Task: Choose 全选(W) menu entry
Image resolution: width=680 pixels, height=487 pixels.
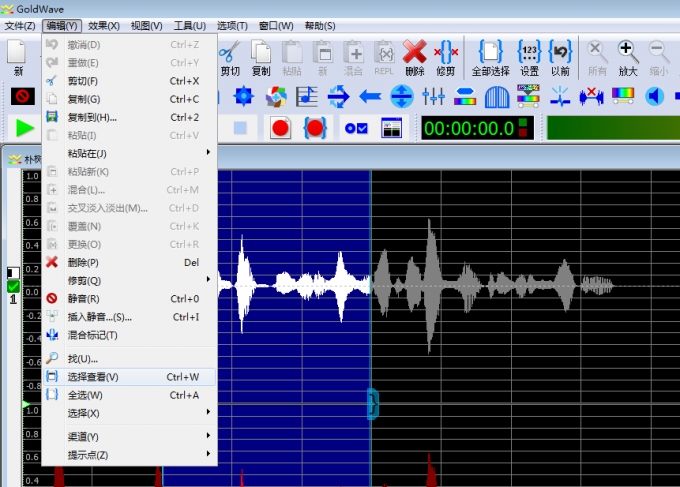Action: point(130,395)
